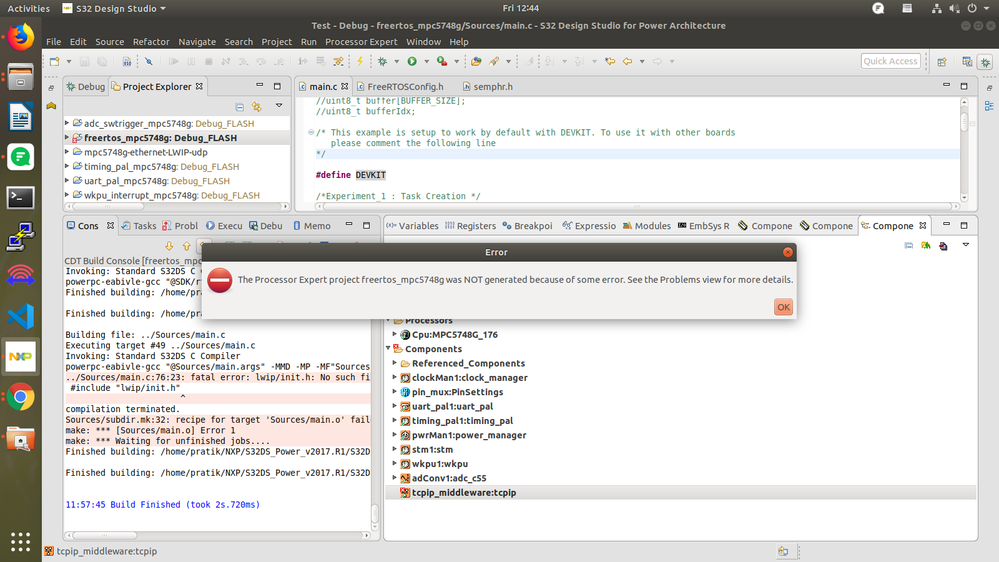Close the Error dialog with red X
The image size is (999, 562).
pyautogui.click(x=787, y=252)
